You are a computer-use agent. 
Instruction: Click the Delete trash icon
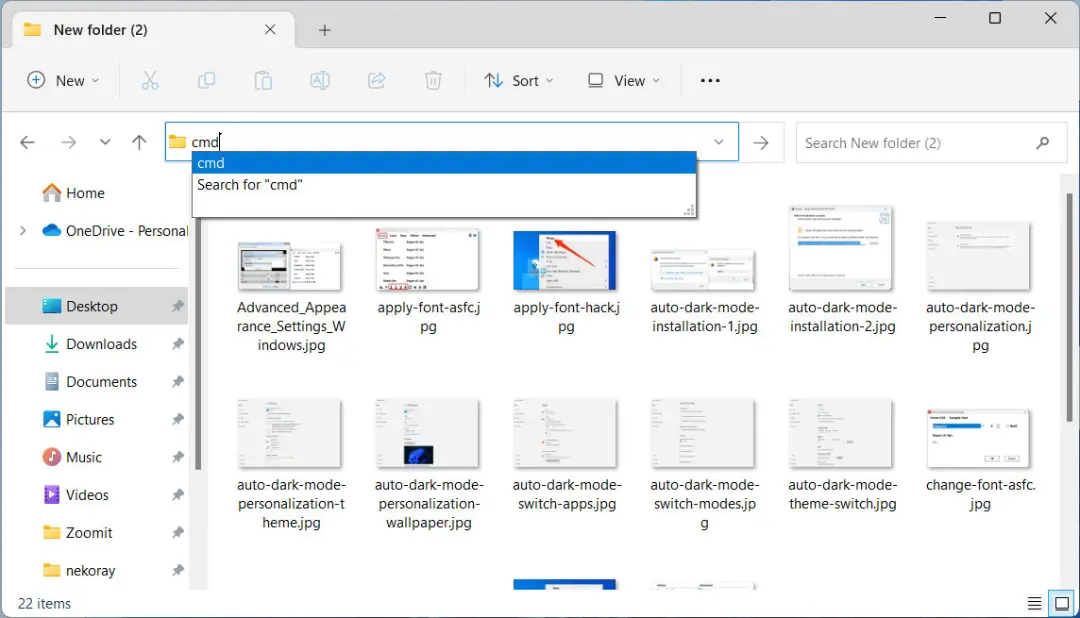tap(433, 81)
